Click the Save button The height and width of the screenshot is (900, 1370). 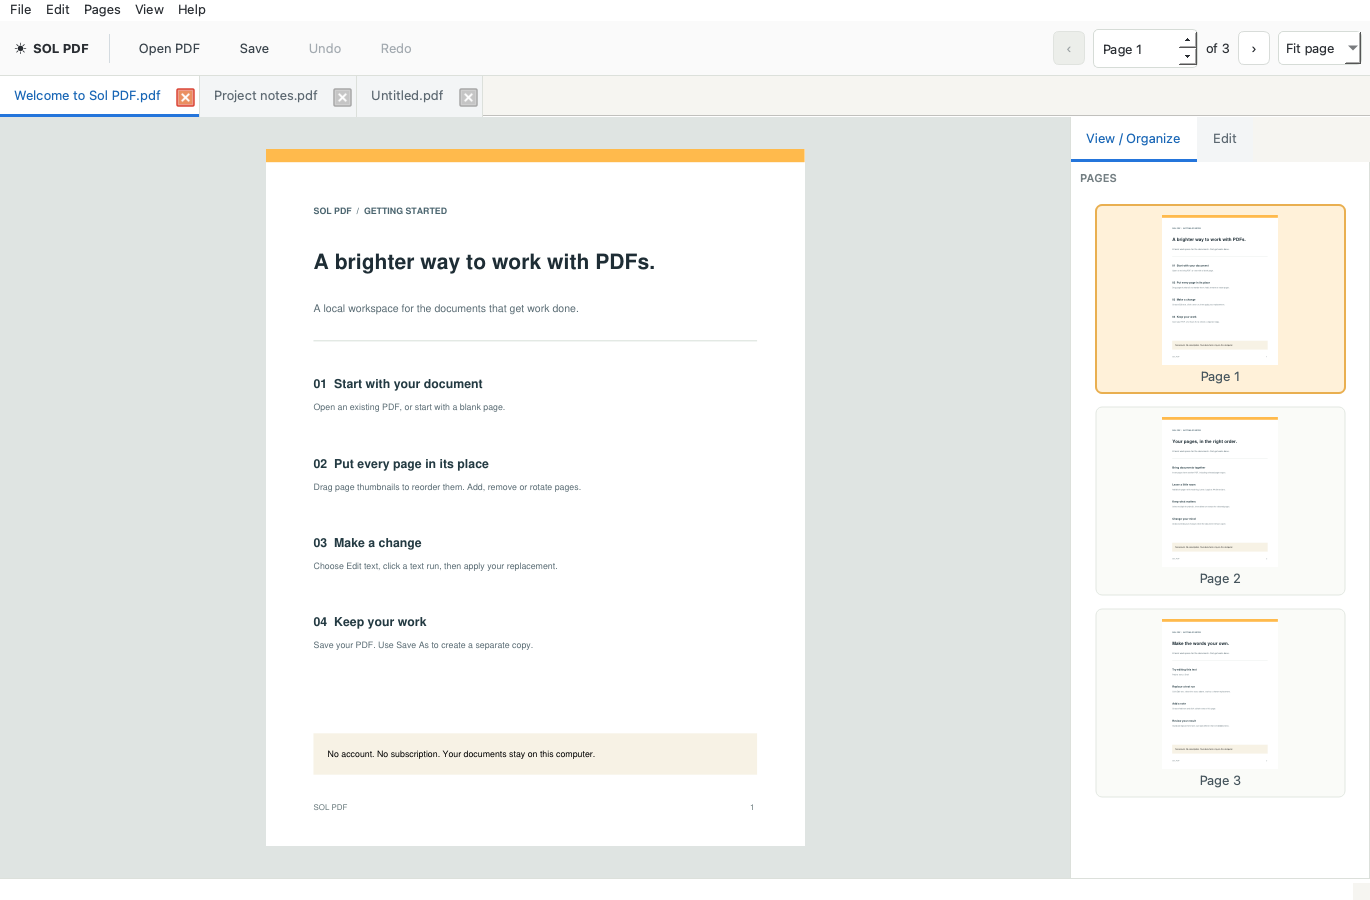[254, 48]
